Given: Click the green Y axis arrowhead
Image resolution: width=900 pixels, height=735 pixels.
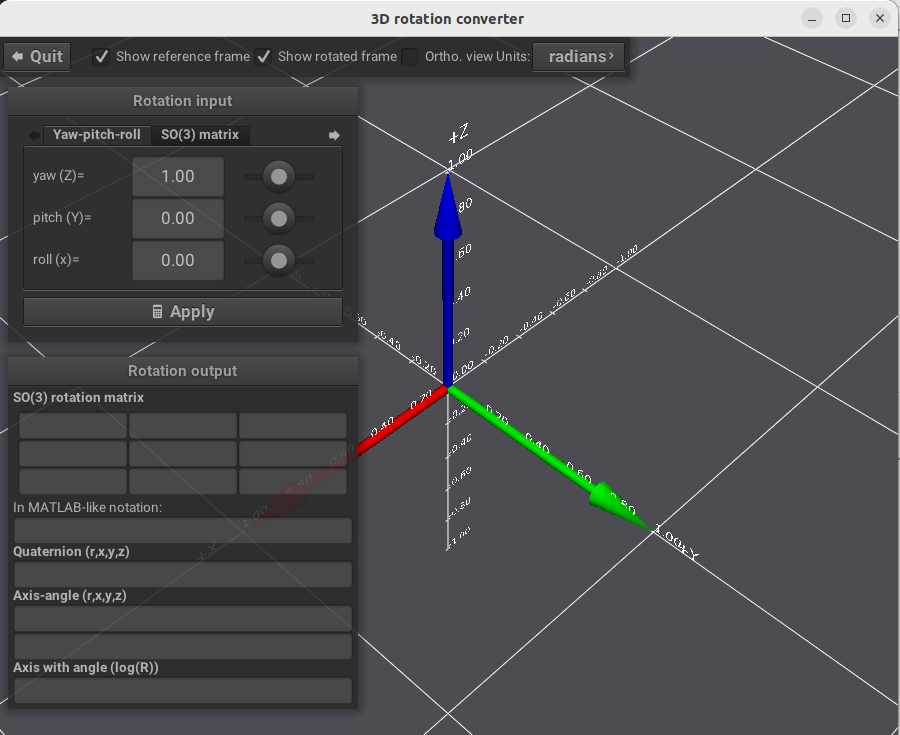Looking at the screenshot, I should click(620, 508).
